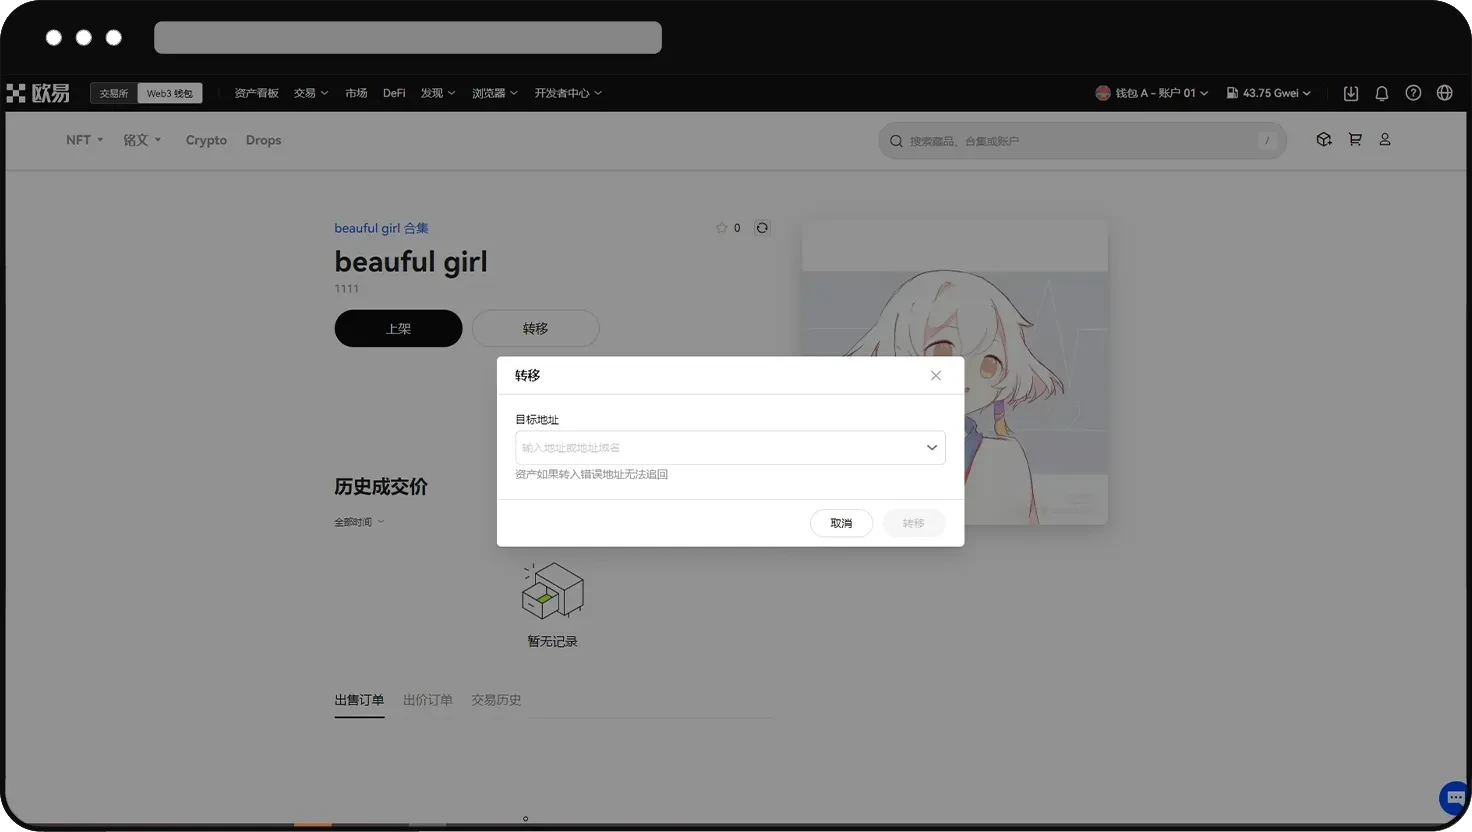Viewport: 1472px width, 832px height.
Task: Click the 目标地址 address input field
Action: (x=730, y=448)
